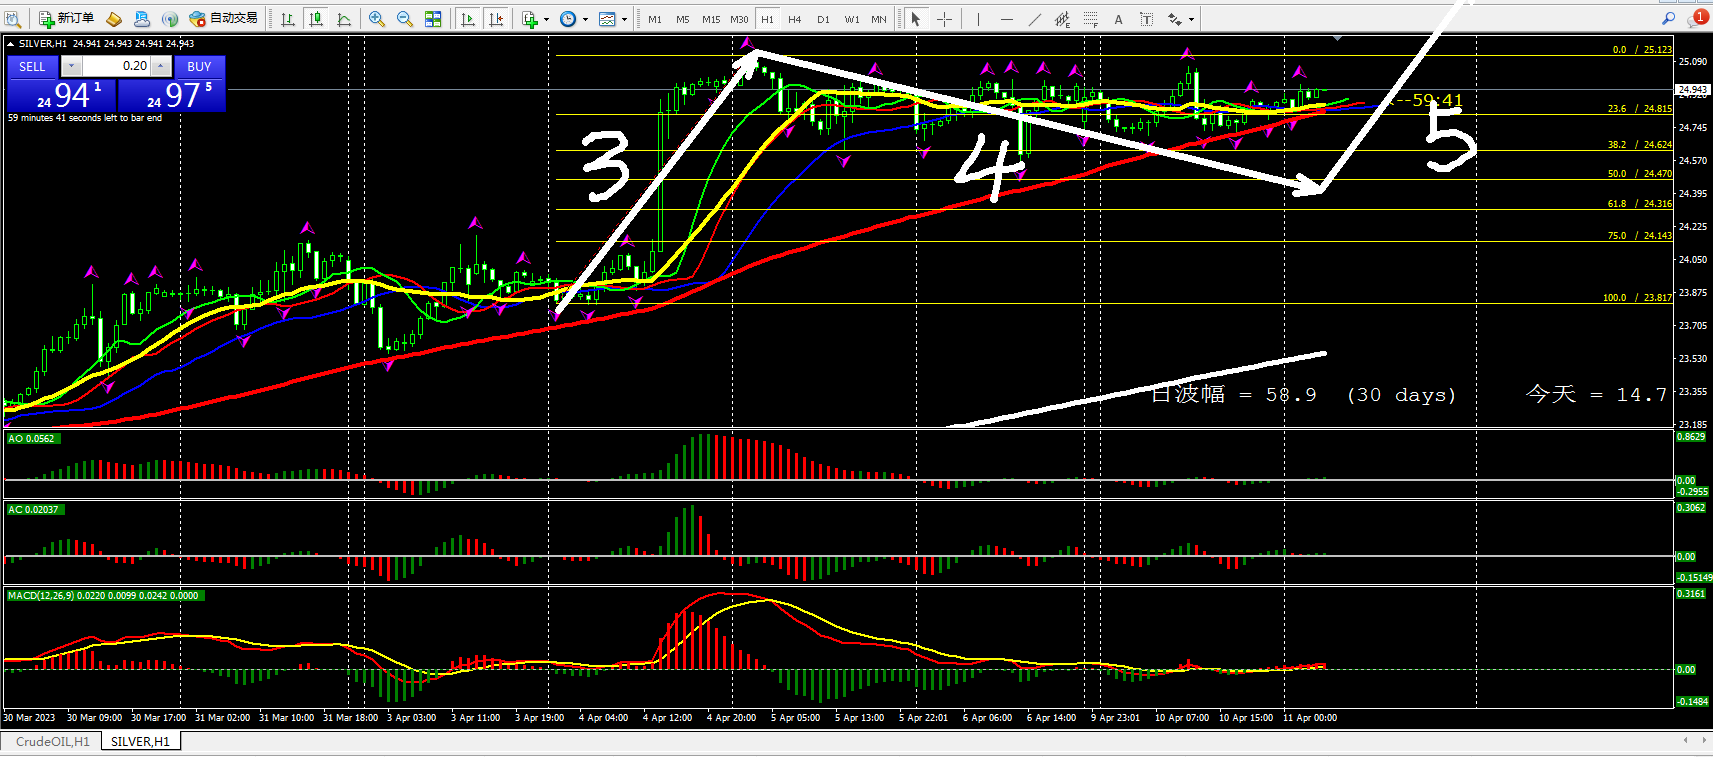Toggle candlestick chart display mode
This screenshot has width=1713, height=757.
coord(316,19)
